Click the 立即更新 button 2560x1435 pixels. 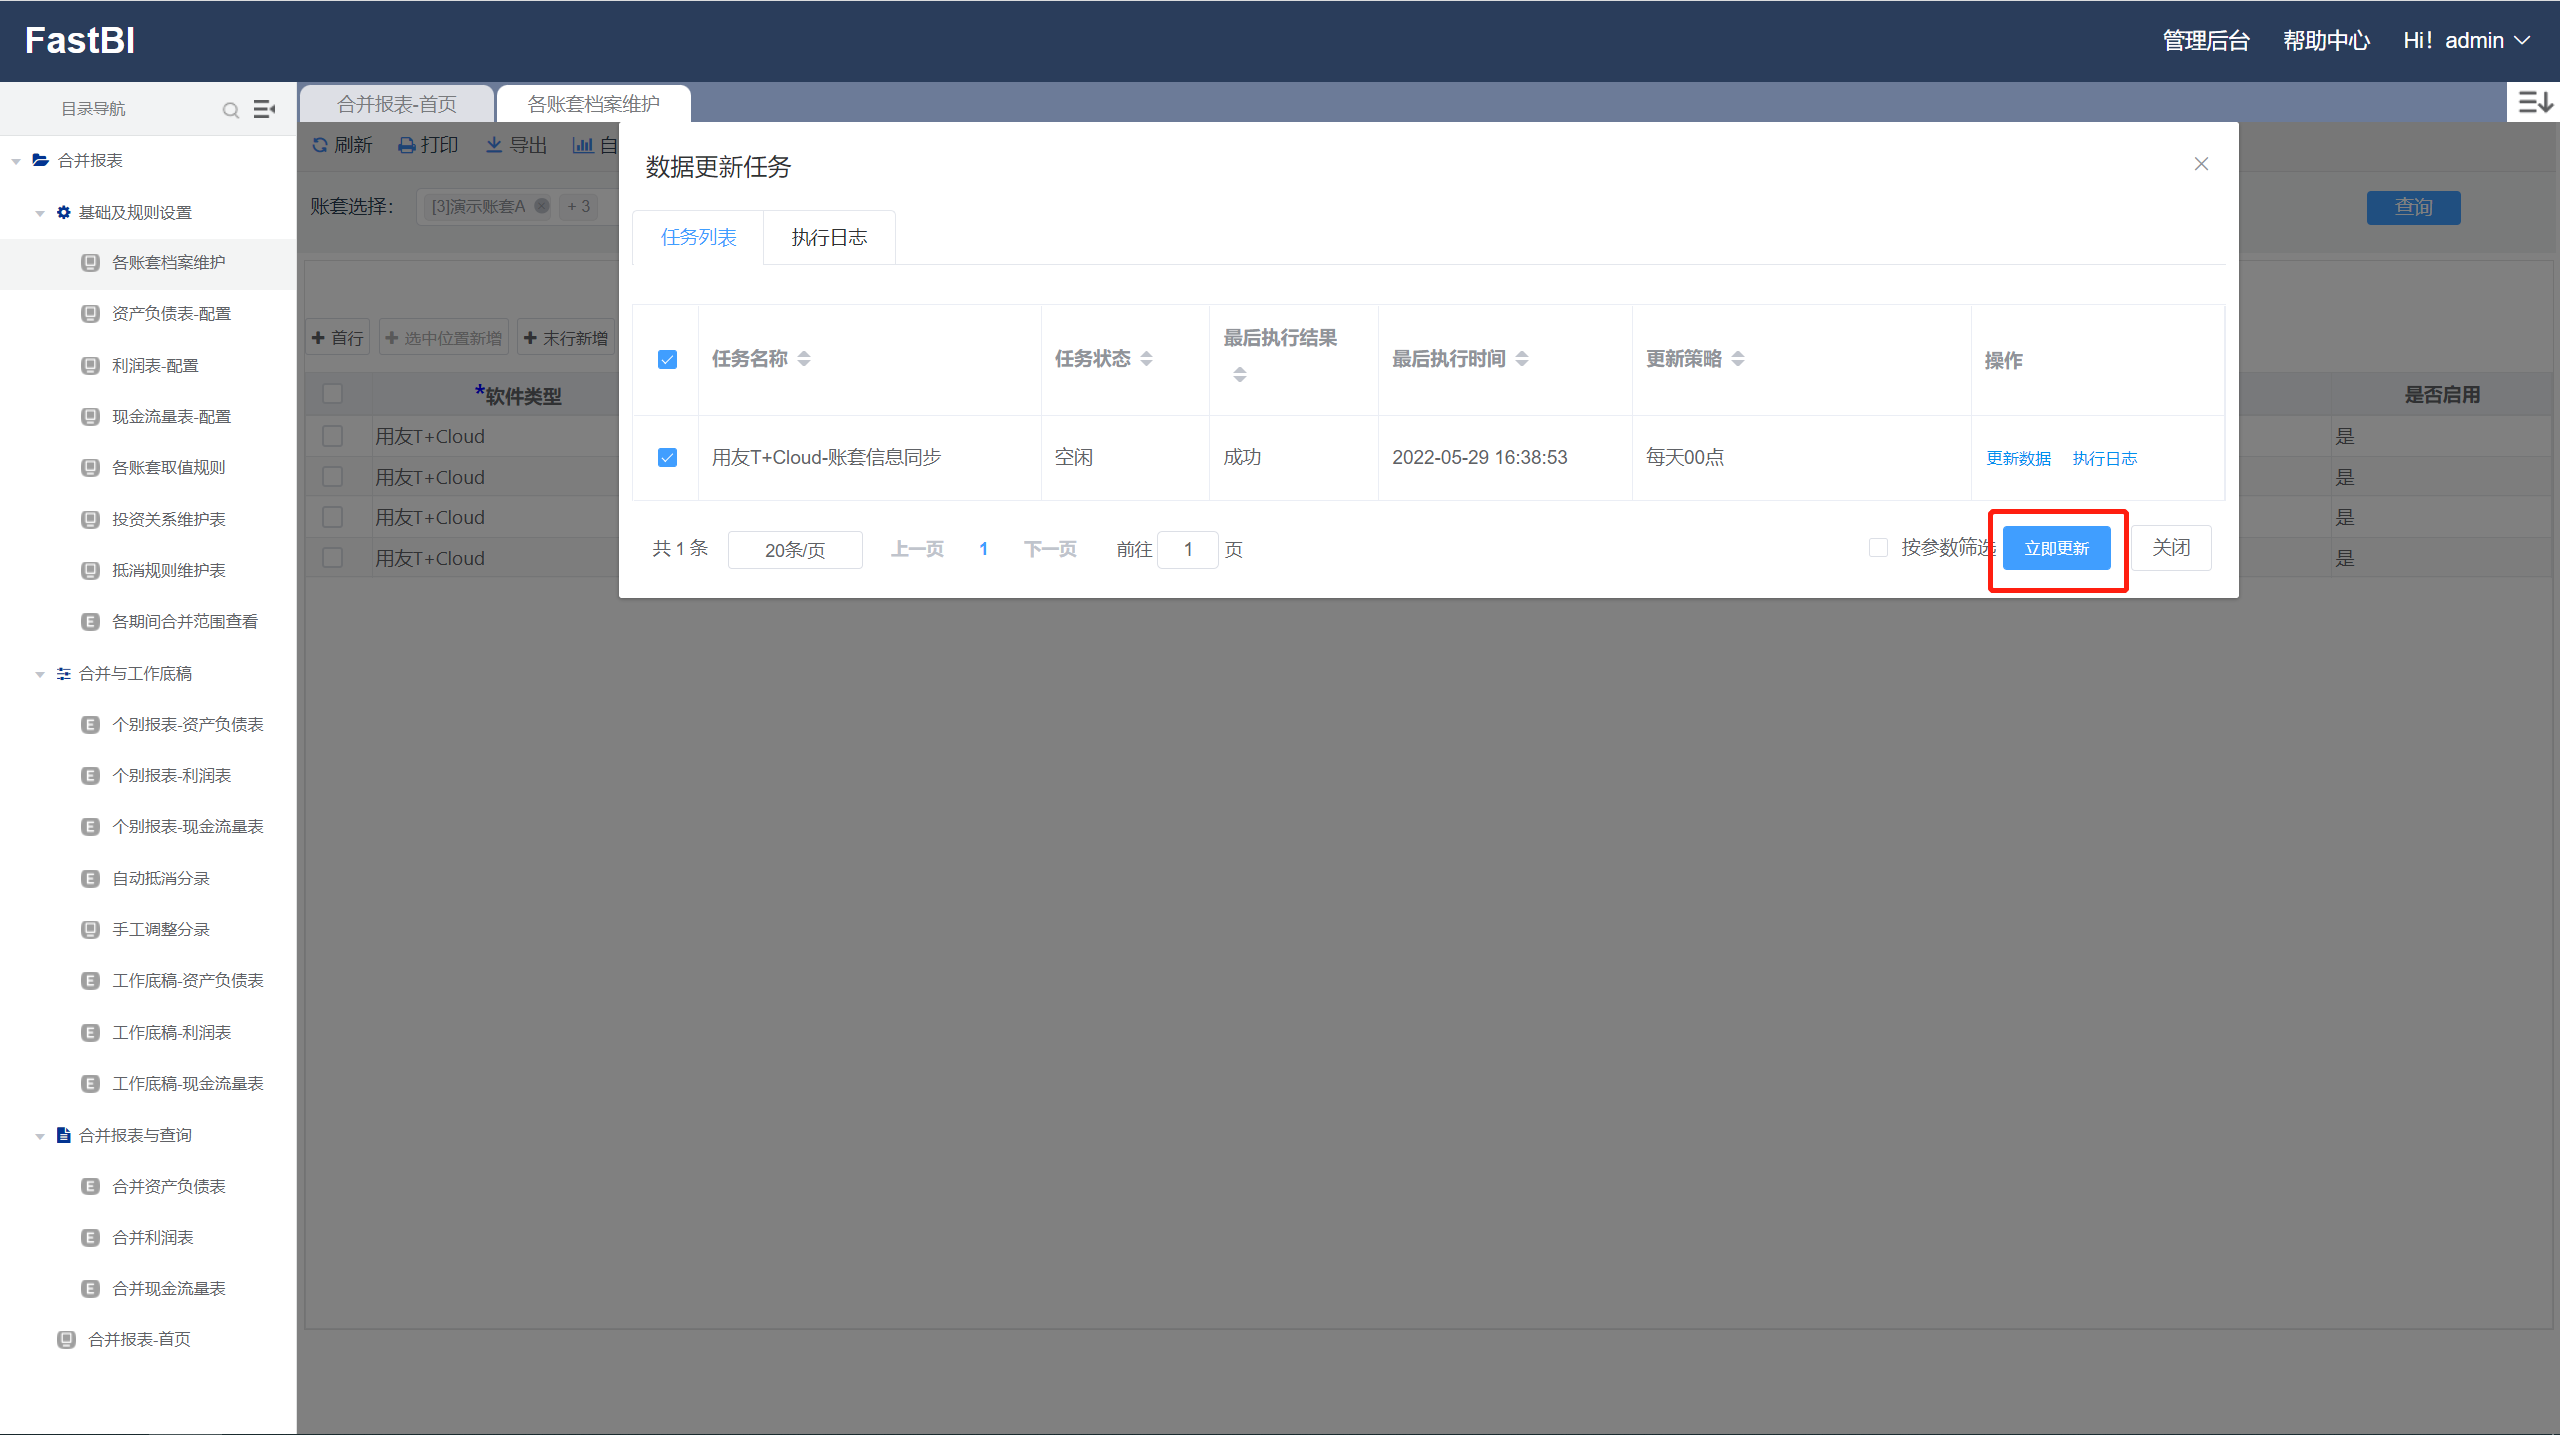pyautogui.click(x=2056, y=548)
